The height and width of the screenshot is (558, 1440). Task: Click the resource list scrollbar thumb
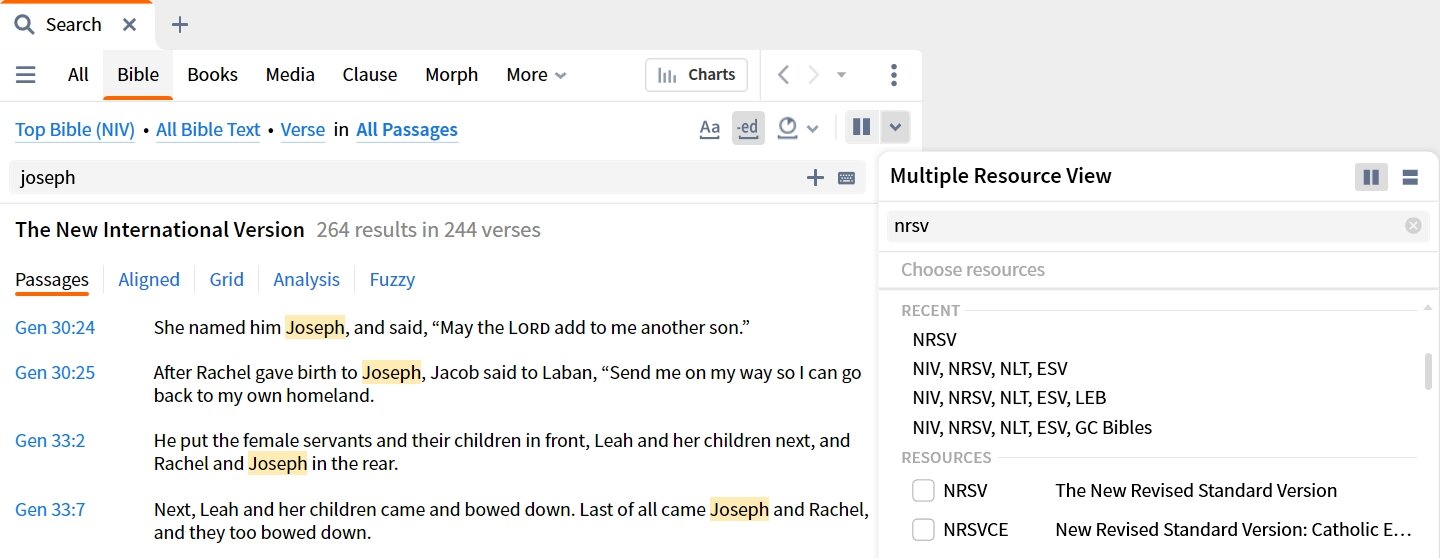click(x=1429, y=371)
